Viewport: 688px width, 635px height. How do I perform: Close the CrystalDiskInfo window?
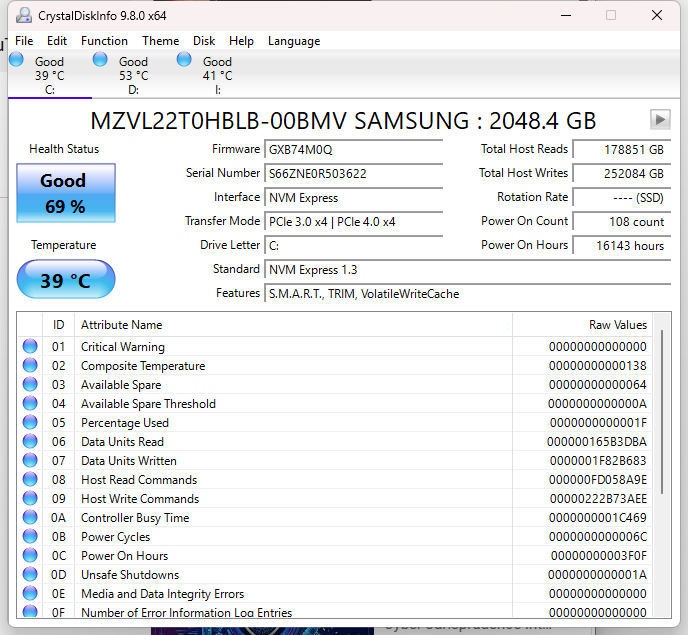click(x=657, y=15)
